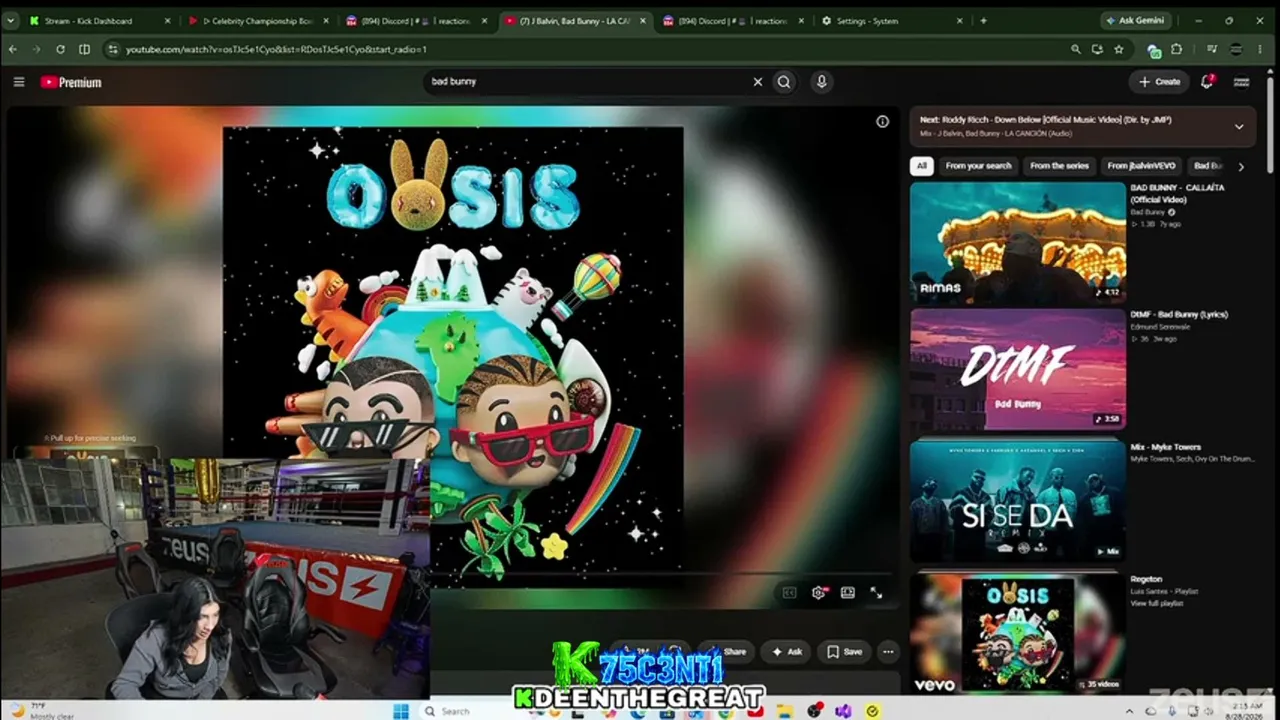Go to YouTube Premium home logo
This screenshot has height=720, width=1280.
pyautogui.click(x=71, y=82)
